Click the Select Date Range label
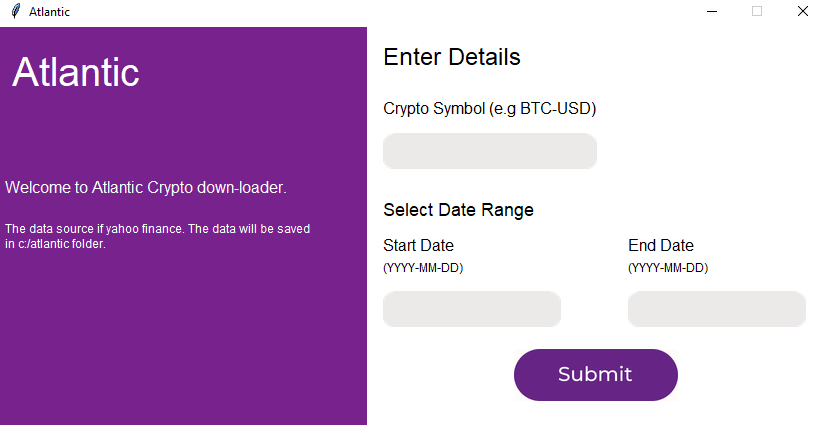The width and height of the screenshot is (824, 425). [x=458, y=210]
